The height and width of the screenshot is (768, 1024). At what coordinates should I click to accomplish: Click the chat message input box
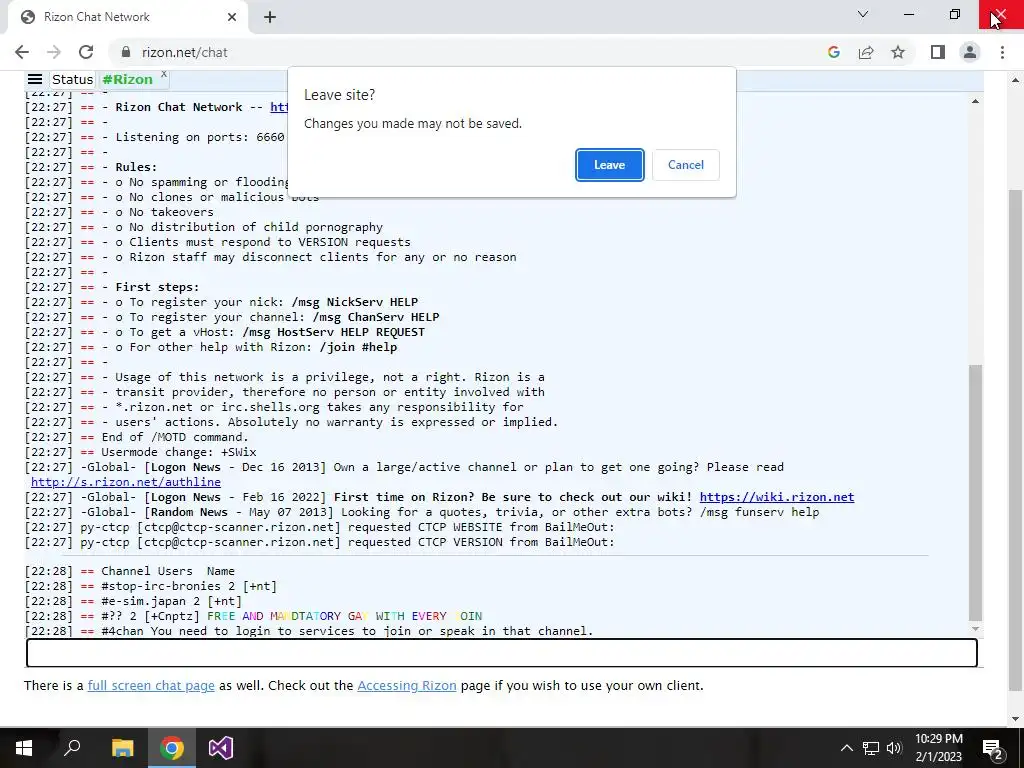[502, 653]
